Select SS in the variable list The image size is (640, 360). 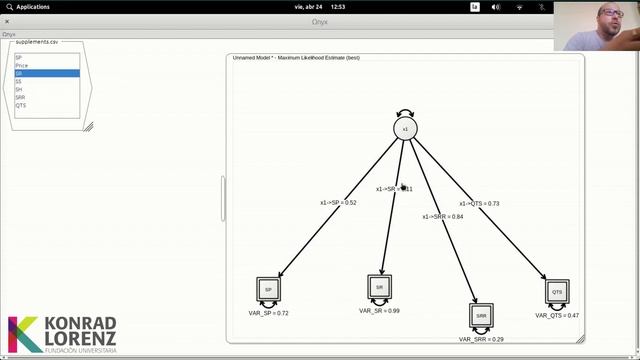tap(47, 81)
